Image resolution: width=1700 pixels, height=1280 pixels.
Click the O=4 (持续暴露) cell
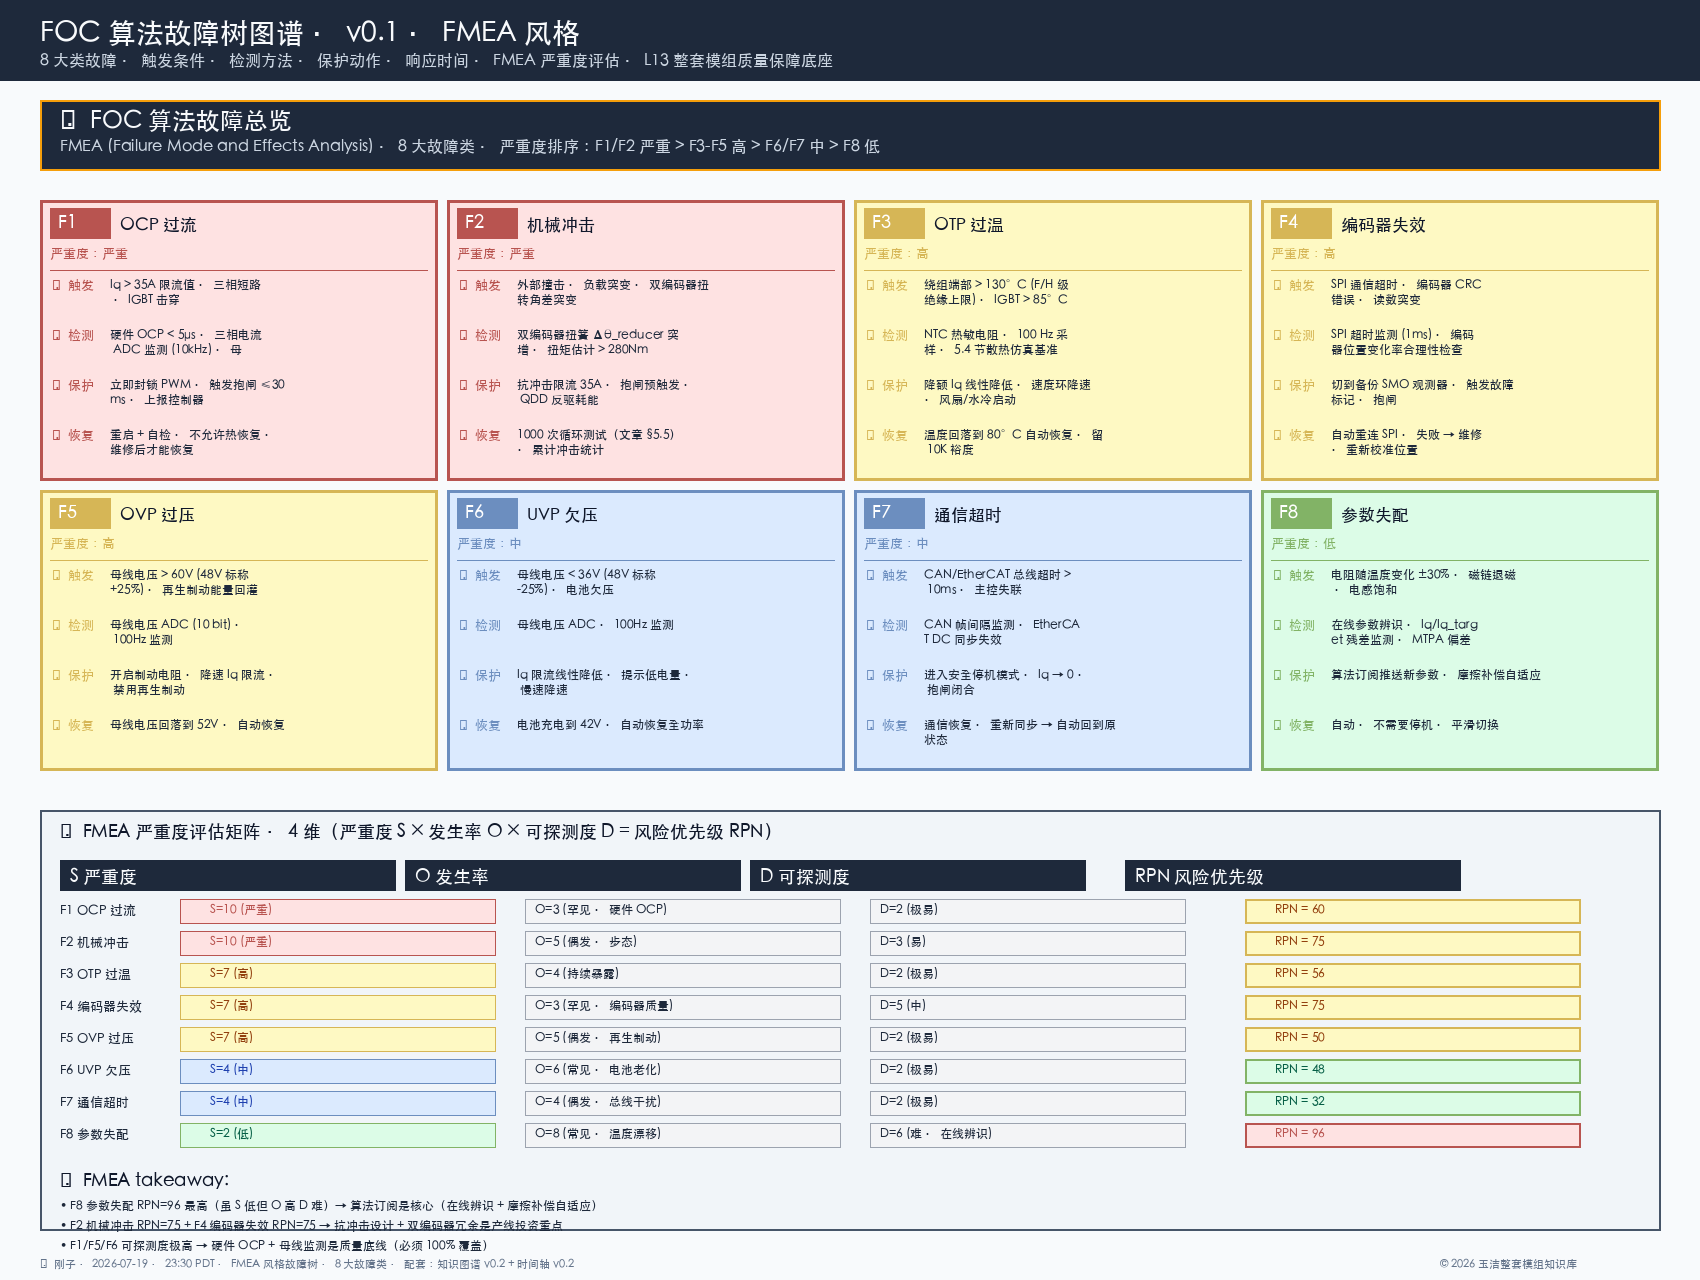[683, 975]
